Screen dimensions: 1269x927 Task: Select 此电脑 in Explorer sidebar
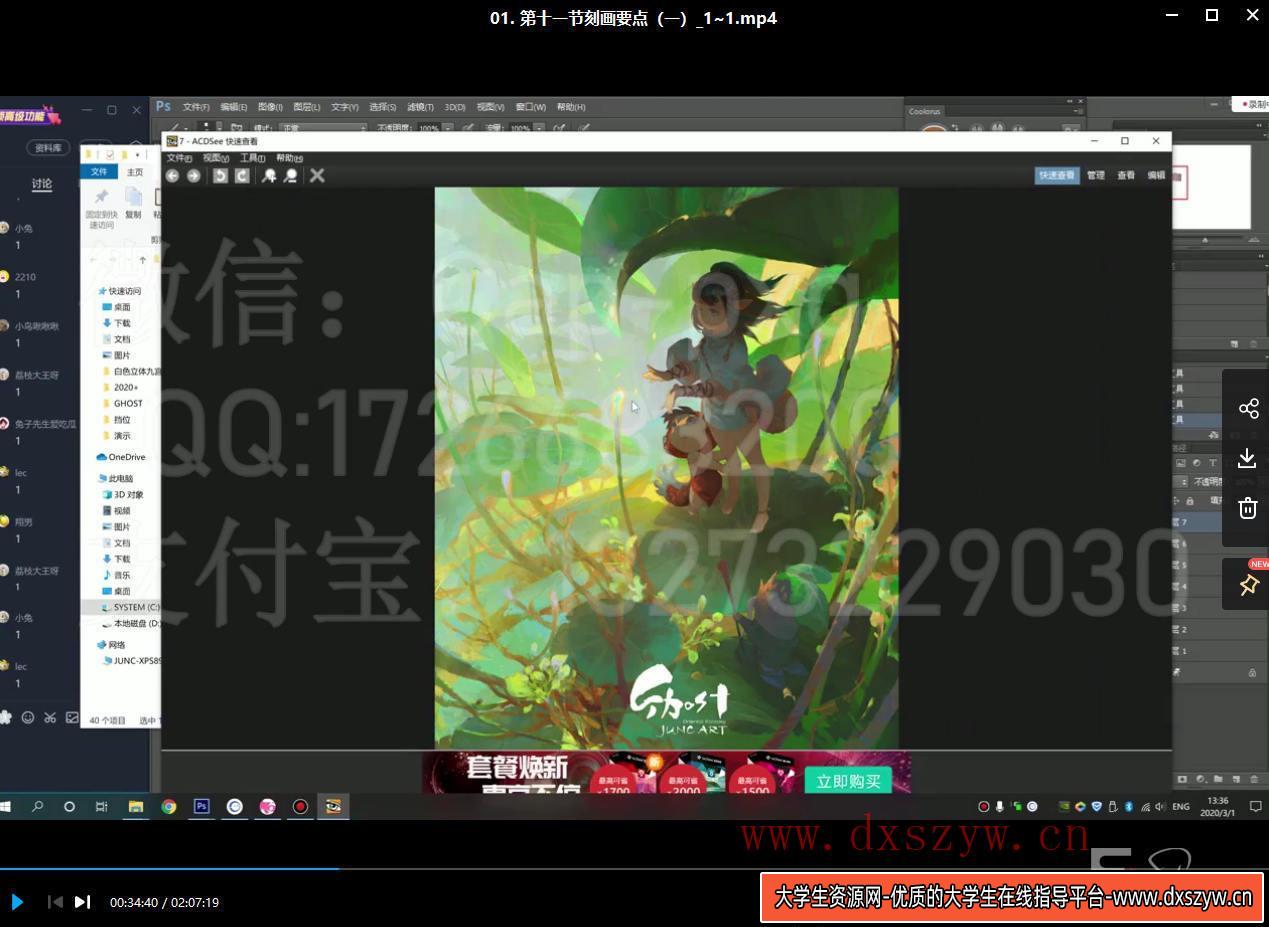tap(116, 479)
